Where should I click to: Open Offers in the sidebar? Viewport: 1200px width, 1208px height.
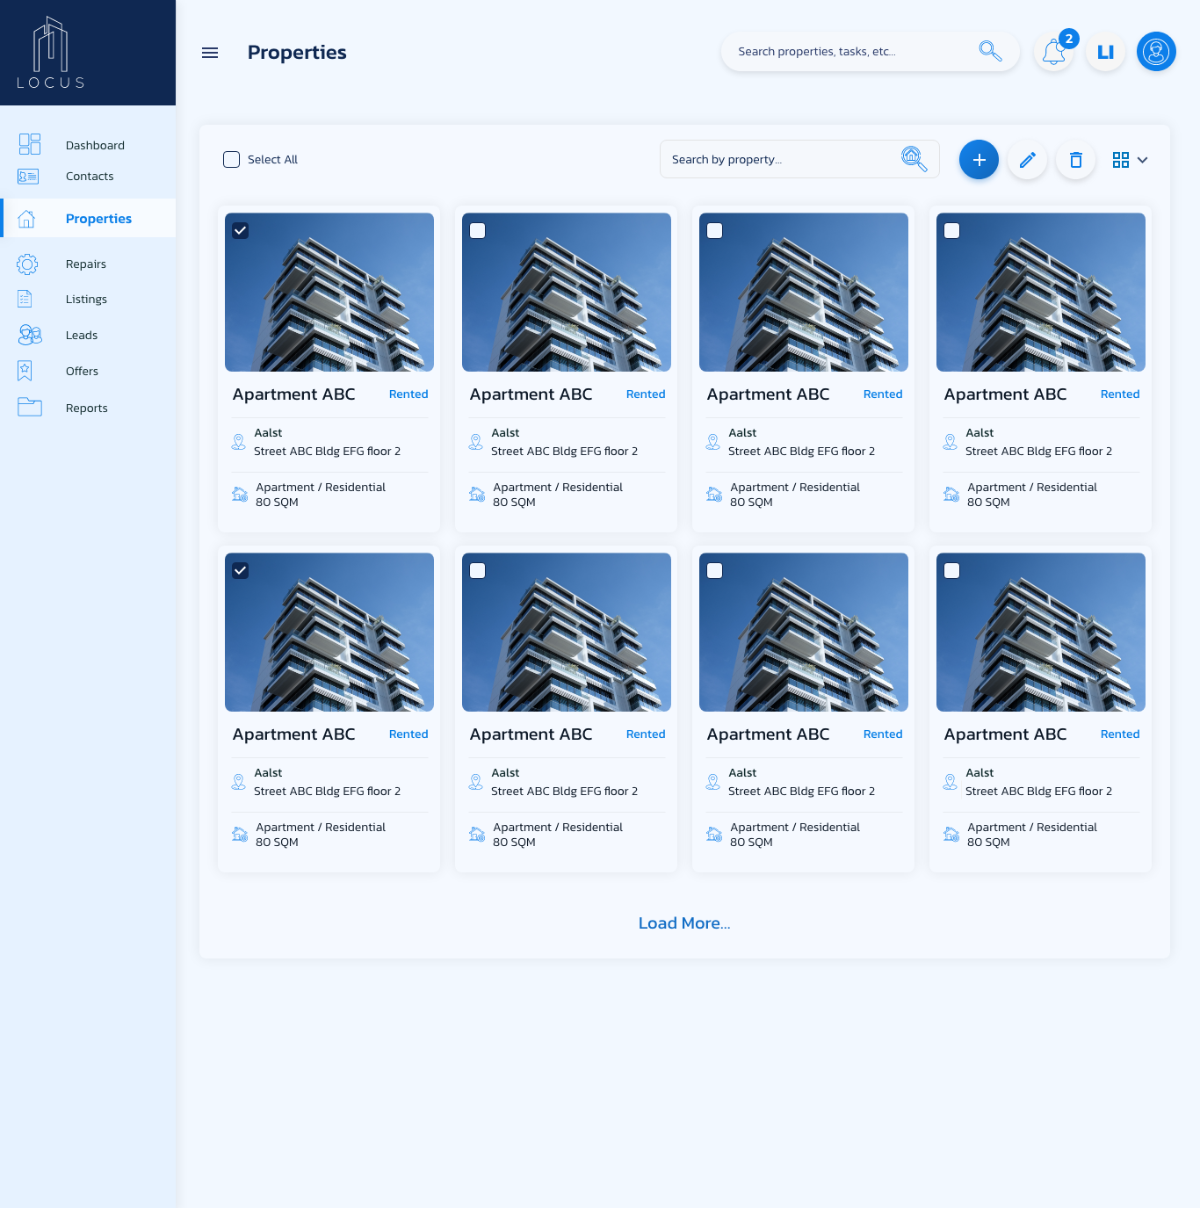pos(82,371)
